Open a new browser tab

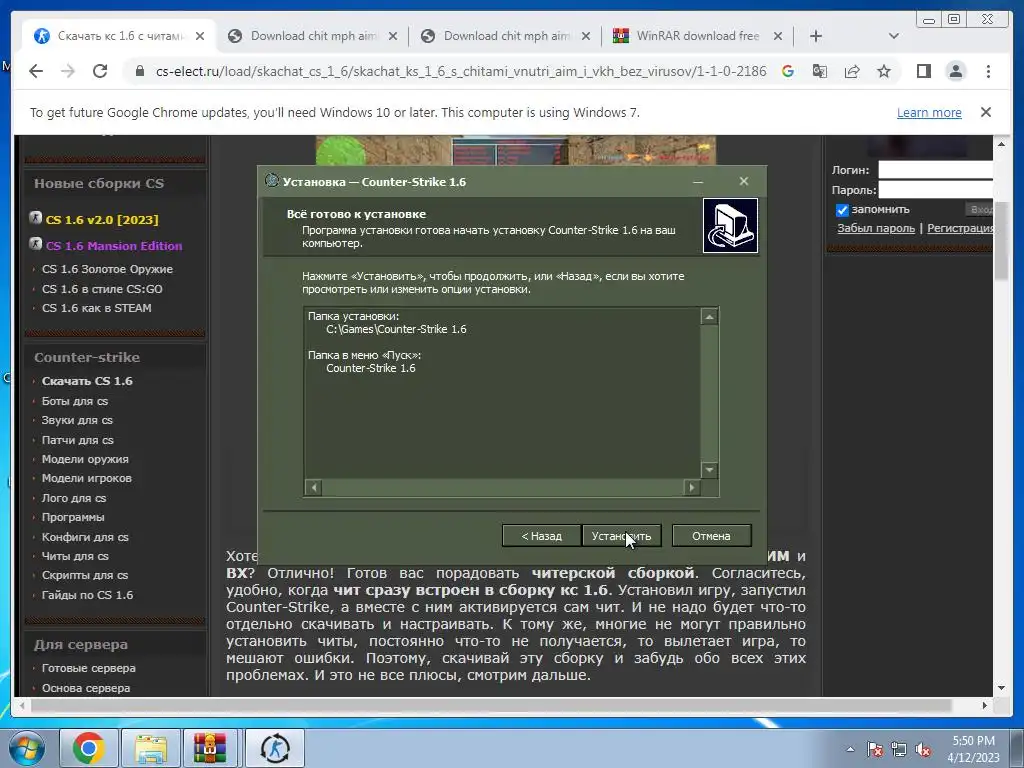click(816, 36)
